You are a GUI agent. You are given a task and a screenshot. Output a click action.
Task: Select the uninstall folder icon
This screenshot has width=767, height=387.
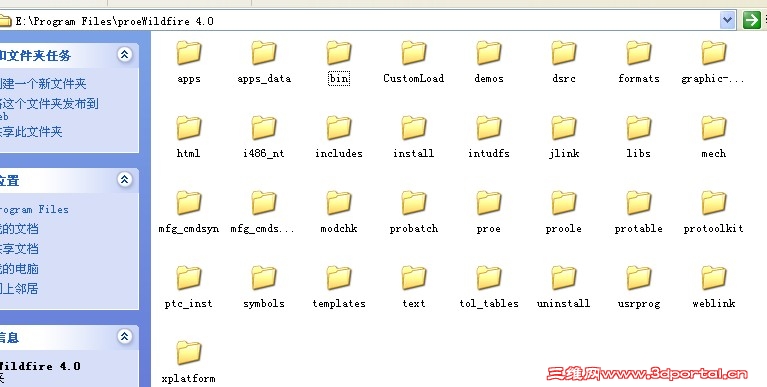[564, 278]
